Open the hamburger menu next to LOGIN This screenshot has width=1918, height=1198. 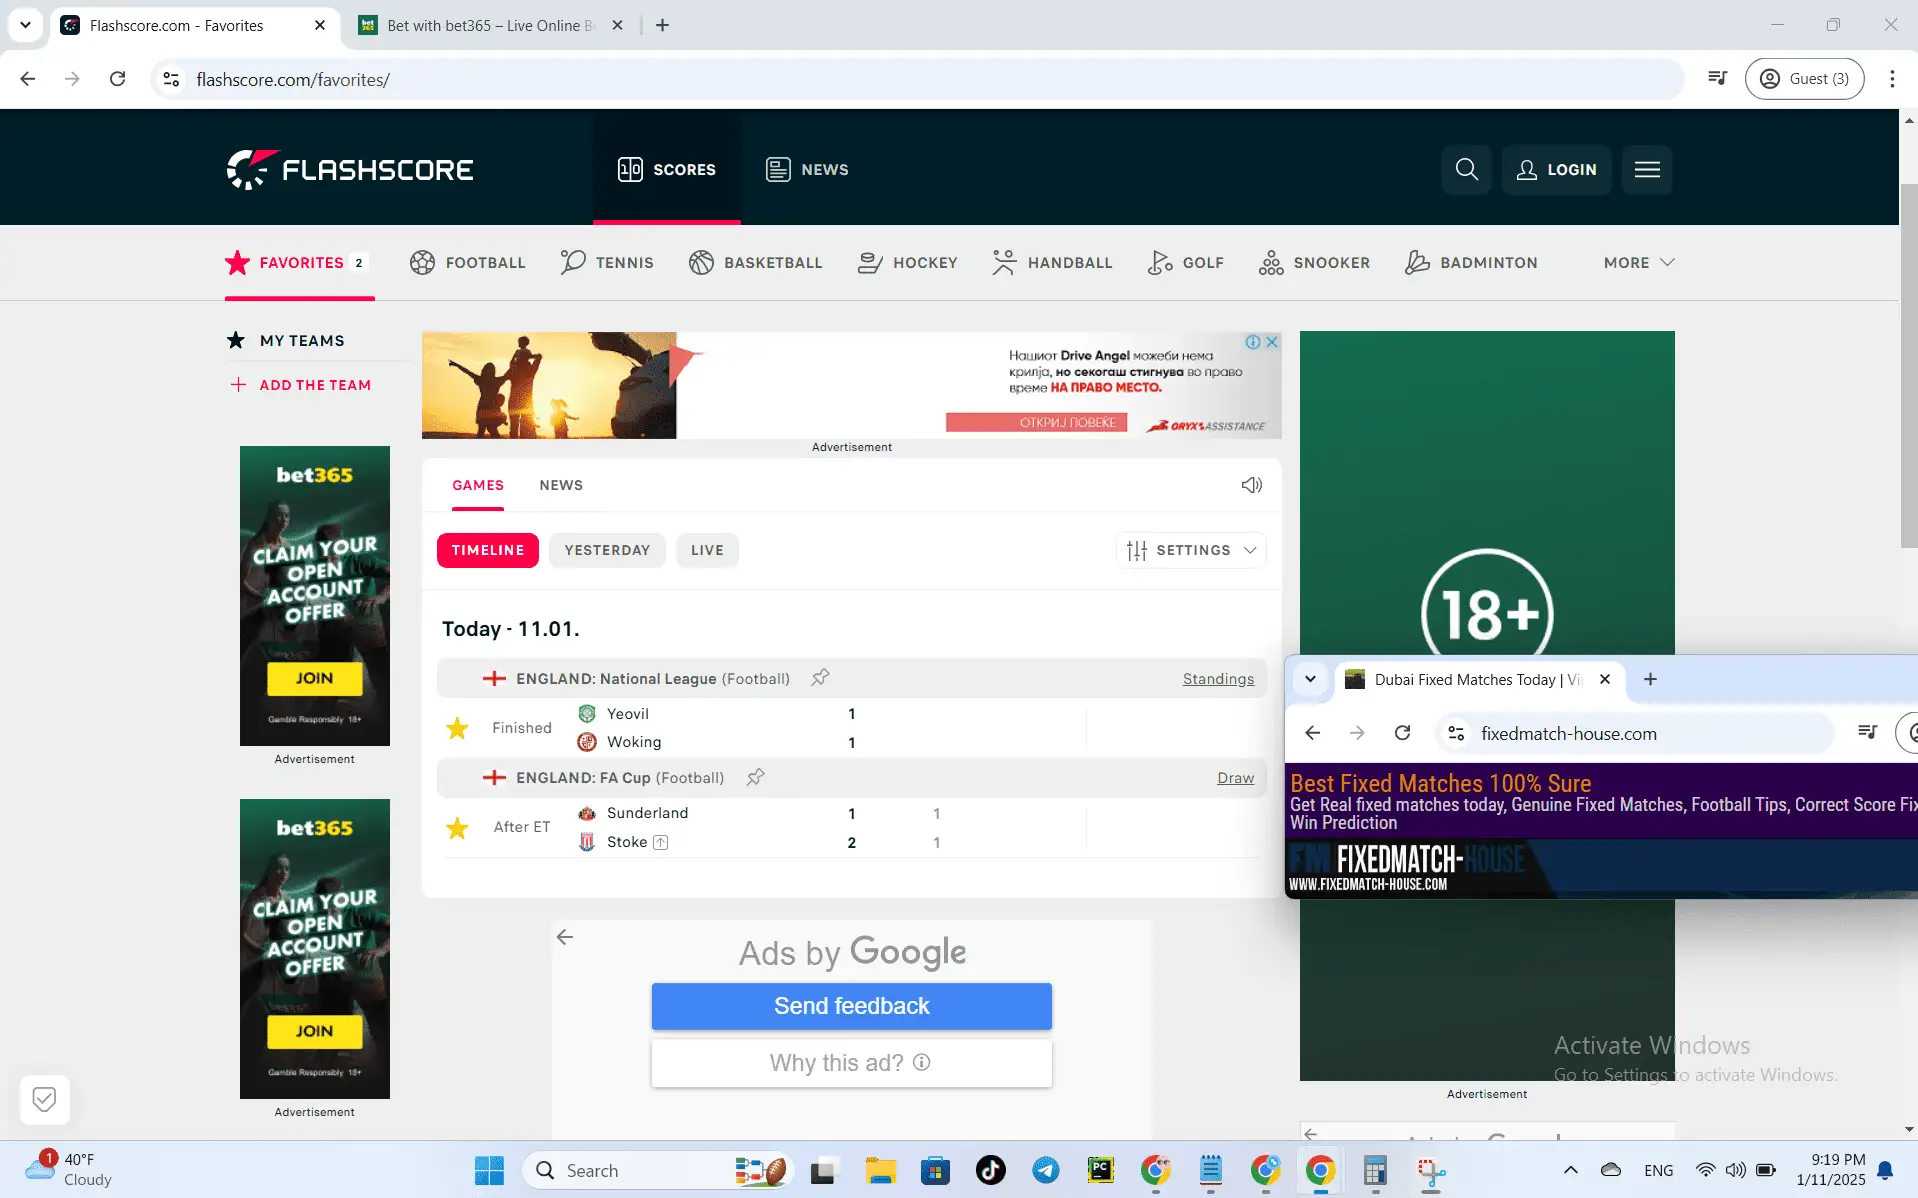[x=1646, y=169]
